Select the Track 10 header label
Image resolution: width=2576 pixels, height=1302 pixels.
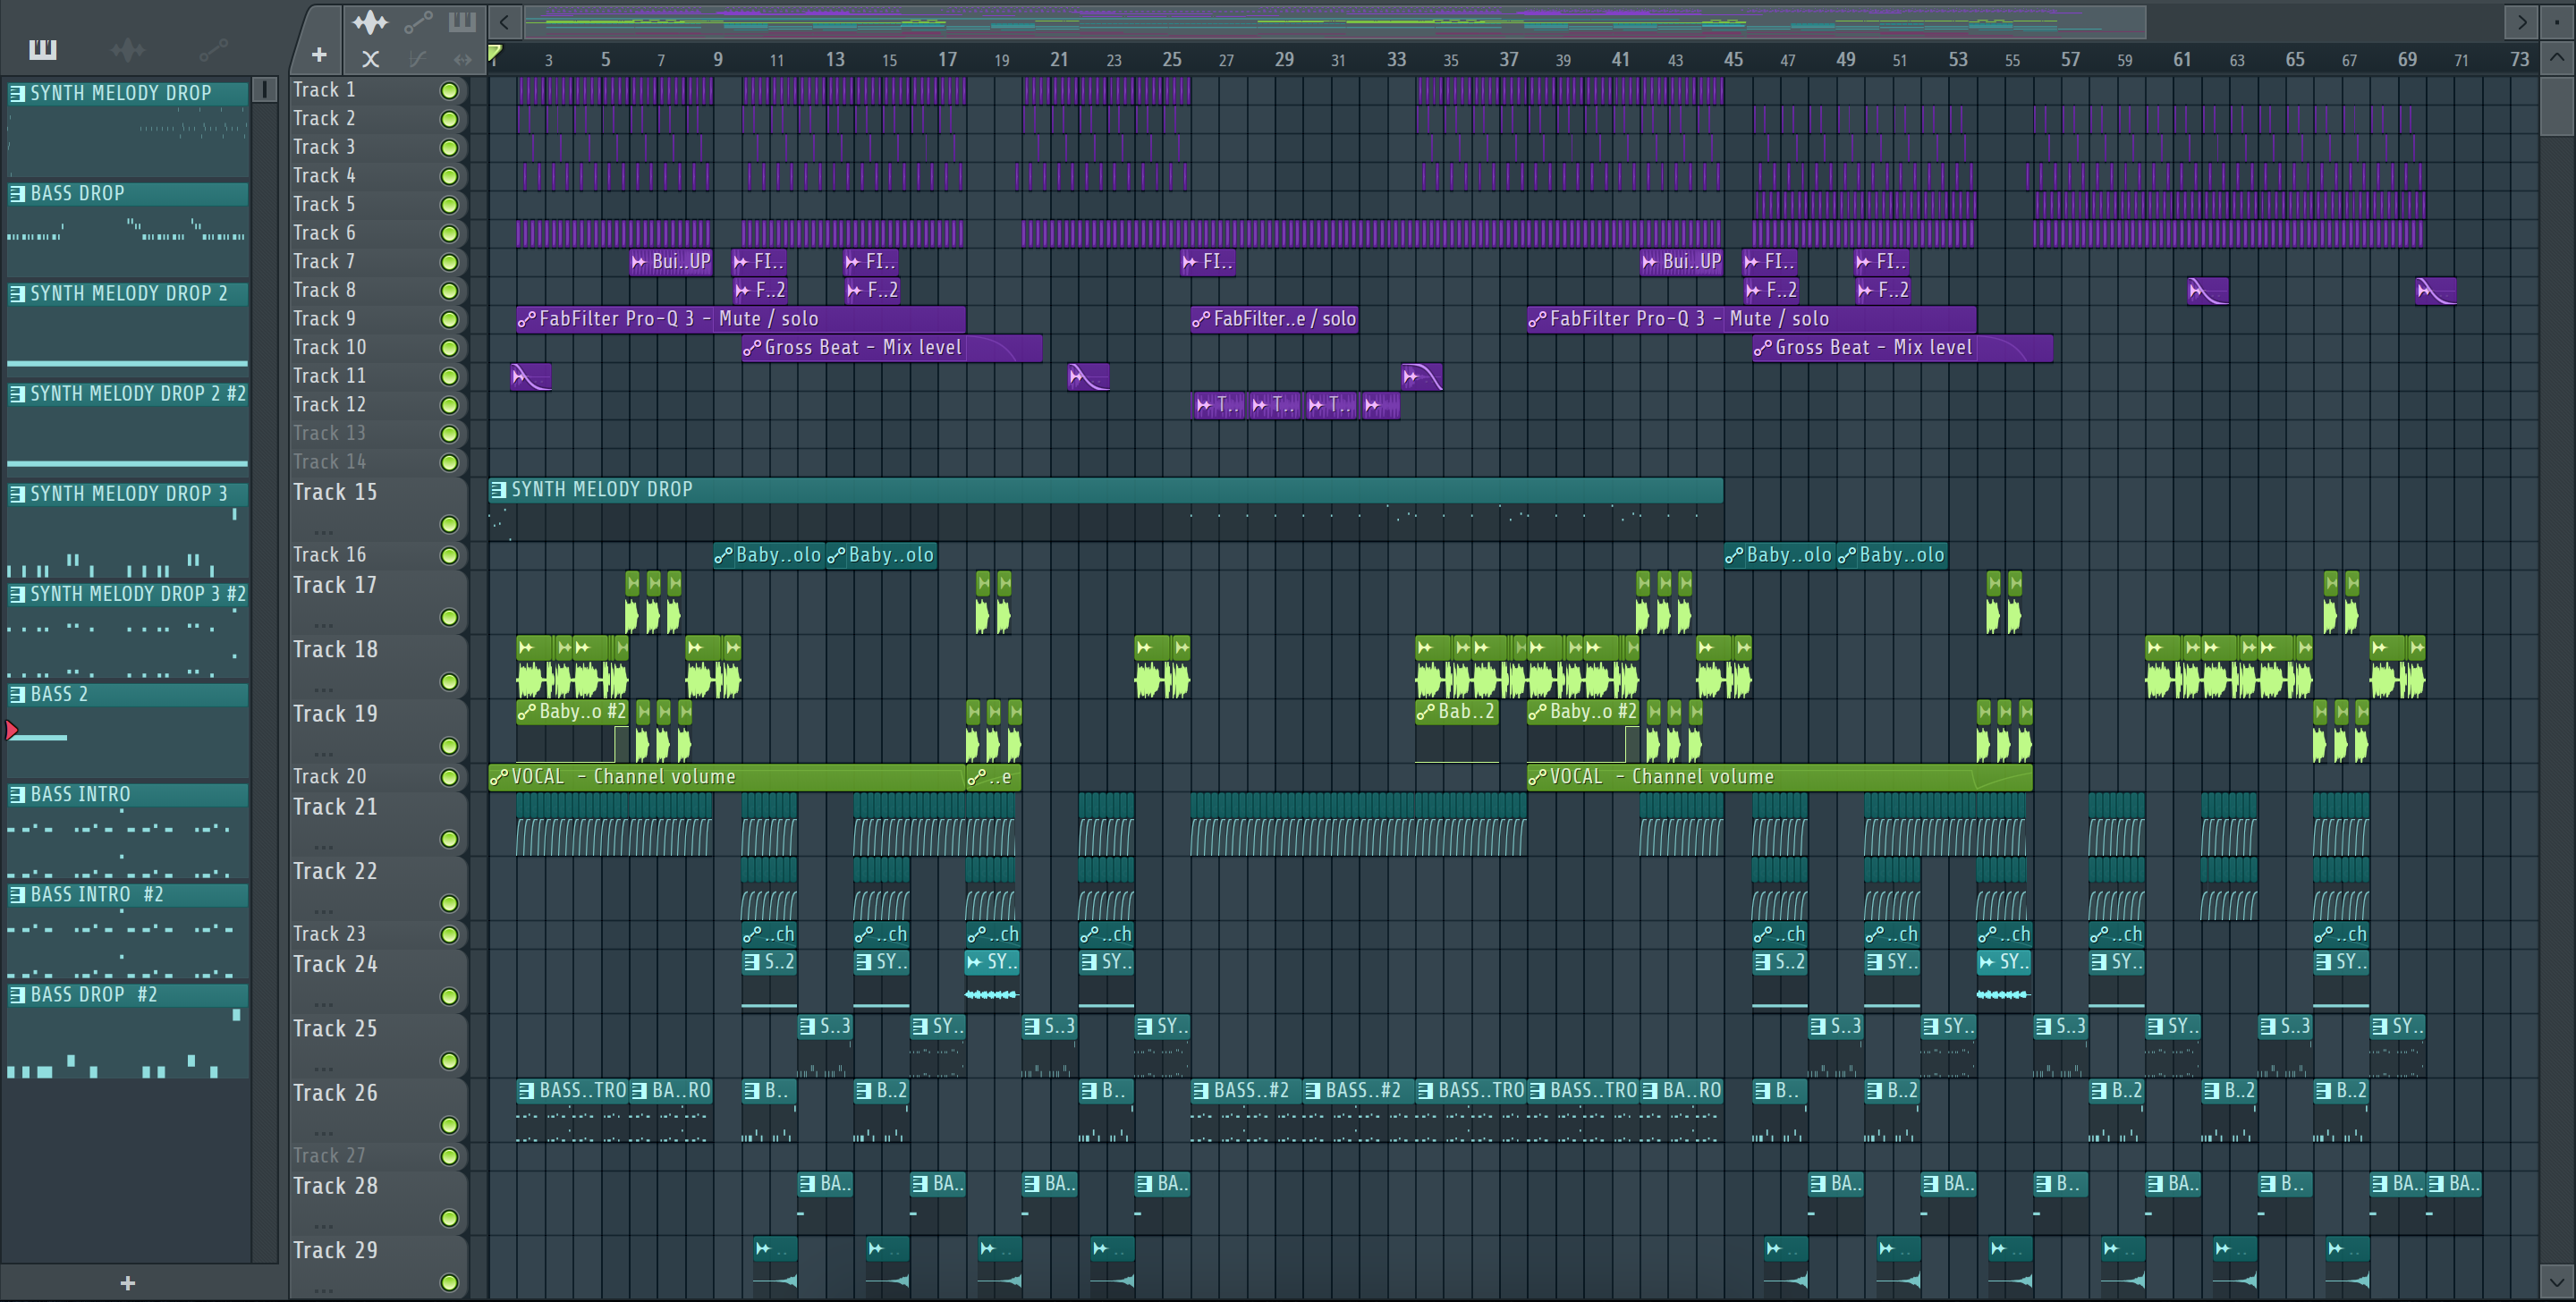[x=330, y=347]
